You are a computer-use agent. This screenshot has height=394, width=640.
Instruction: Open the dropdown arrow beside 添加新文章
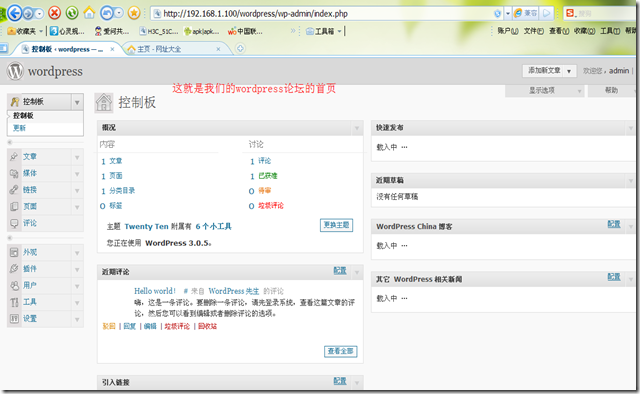pyautogui.click(x=569, y=71)
